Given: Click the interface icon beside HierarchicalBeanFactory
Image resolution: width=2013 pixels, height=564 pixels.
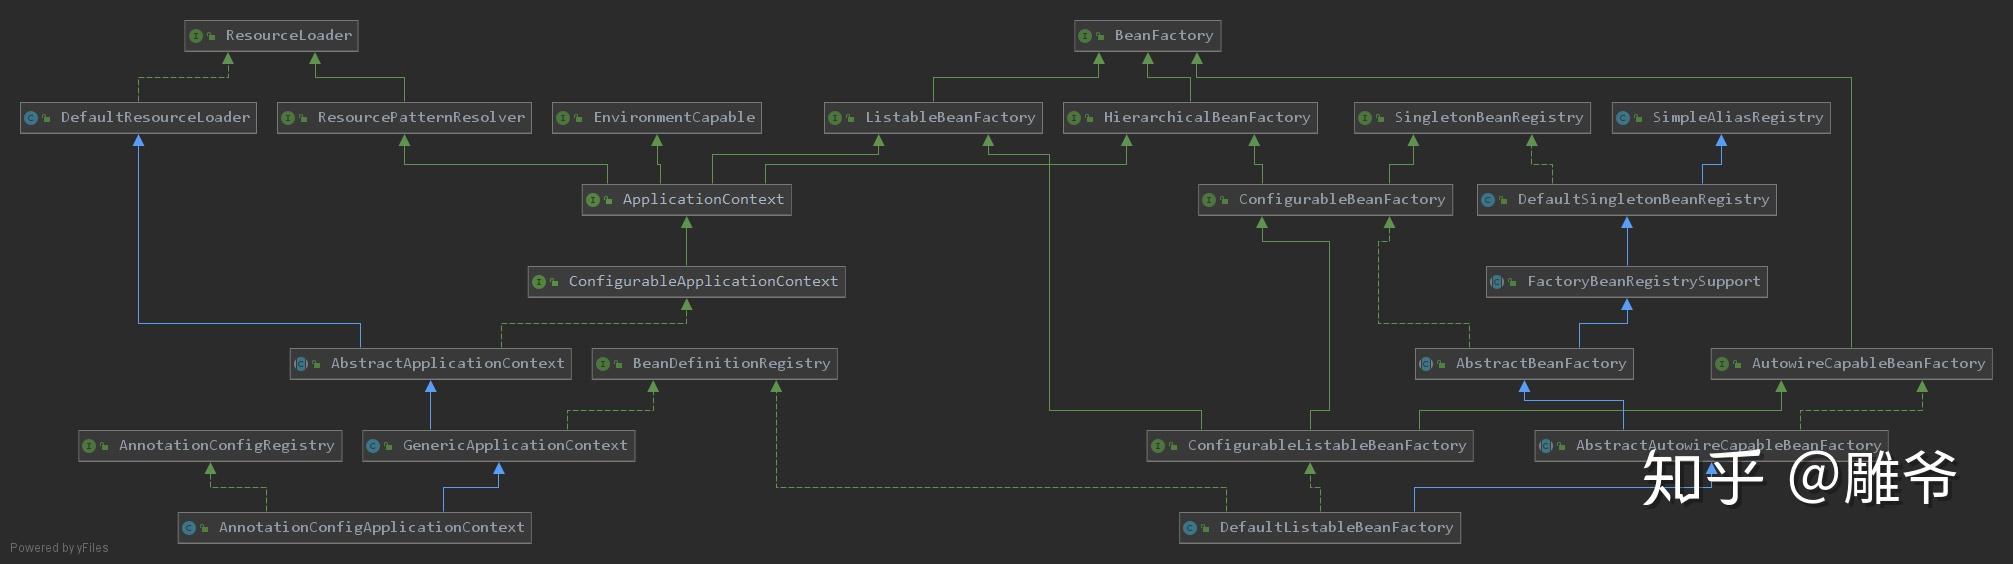Looking at the screenshot, I should pos(1074,118).
